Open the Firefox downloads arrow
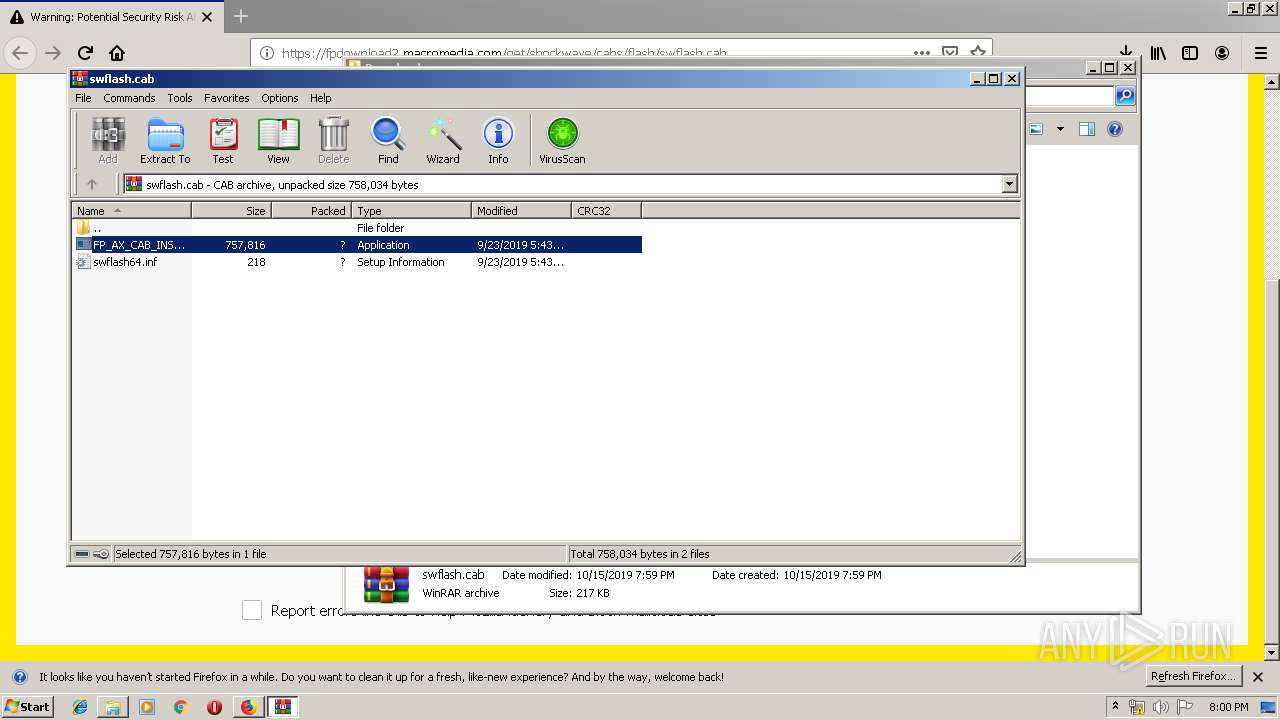Viewport: 1280px width, 720px height. click(1125, 53)
